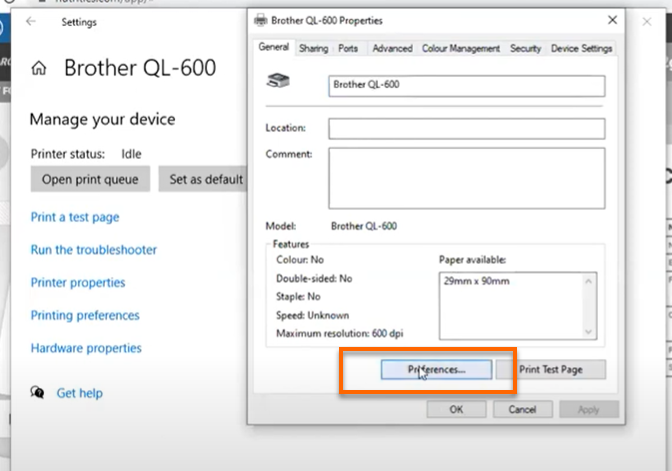Go to the Colour Management tab

point(461,48)
